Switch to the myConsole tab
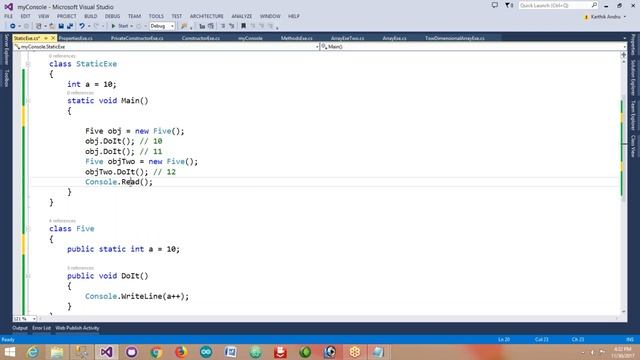The width and height of the screenshot is (640, 360). 250,38
